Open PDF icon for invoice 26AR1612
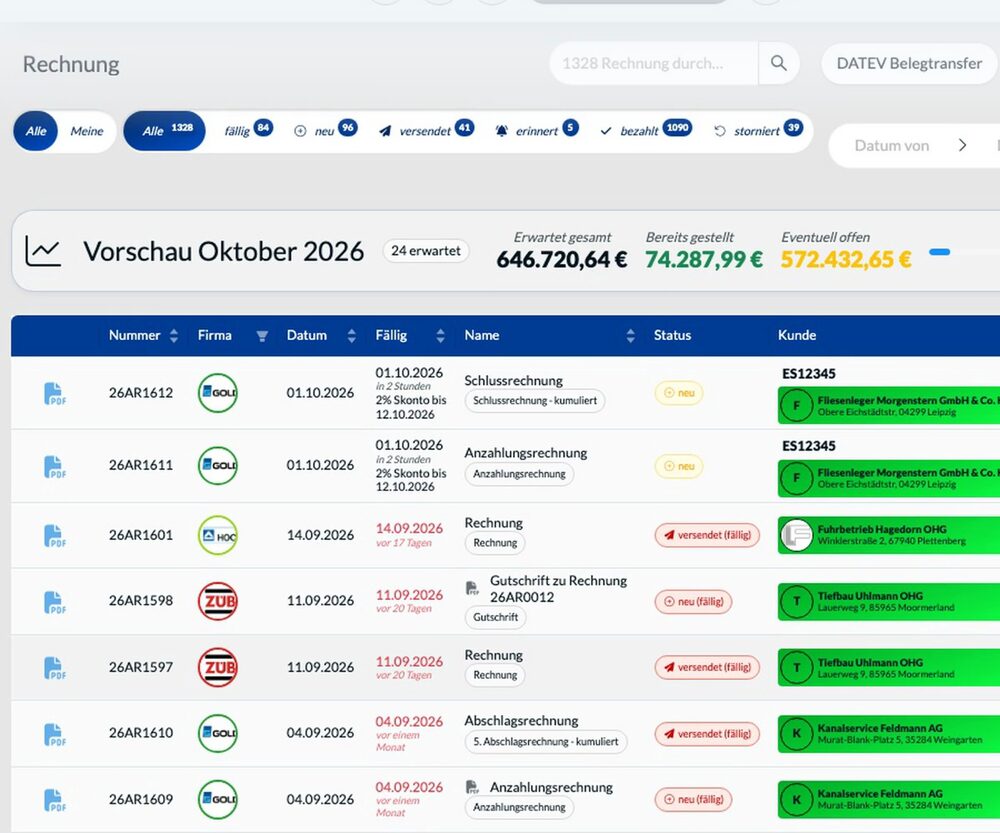 (x=55, y=394)
